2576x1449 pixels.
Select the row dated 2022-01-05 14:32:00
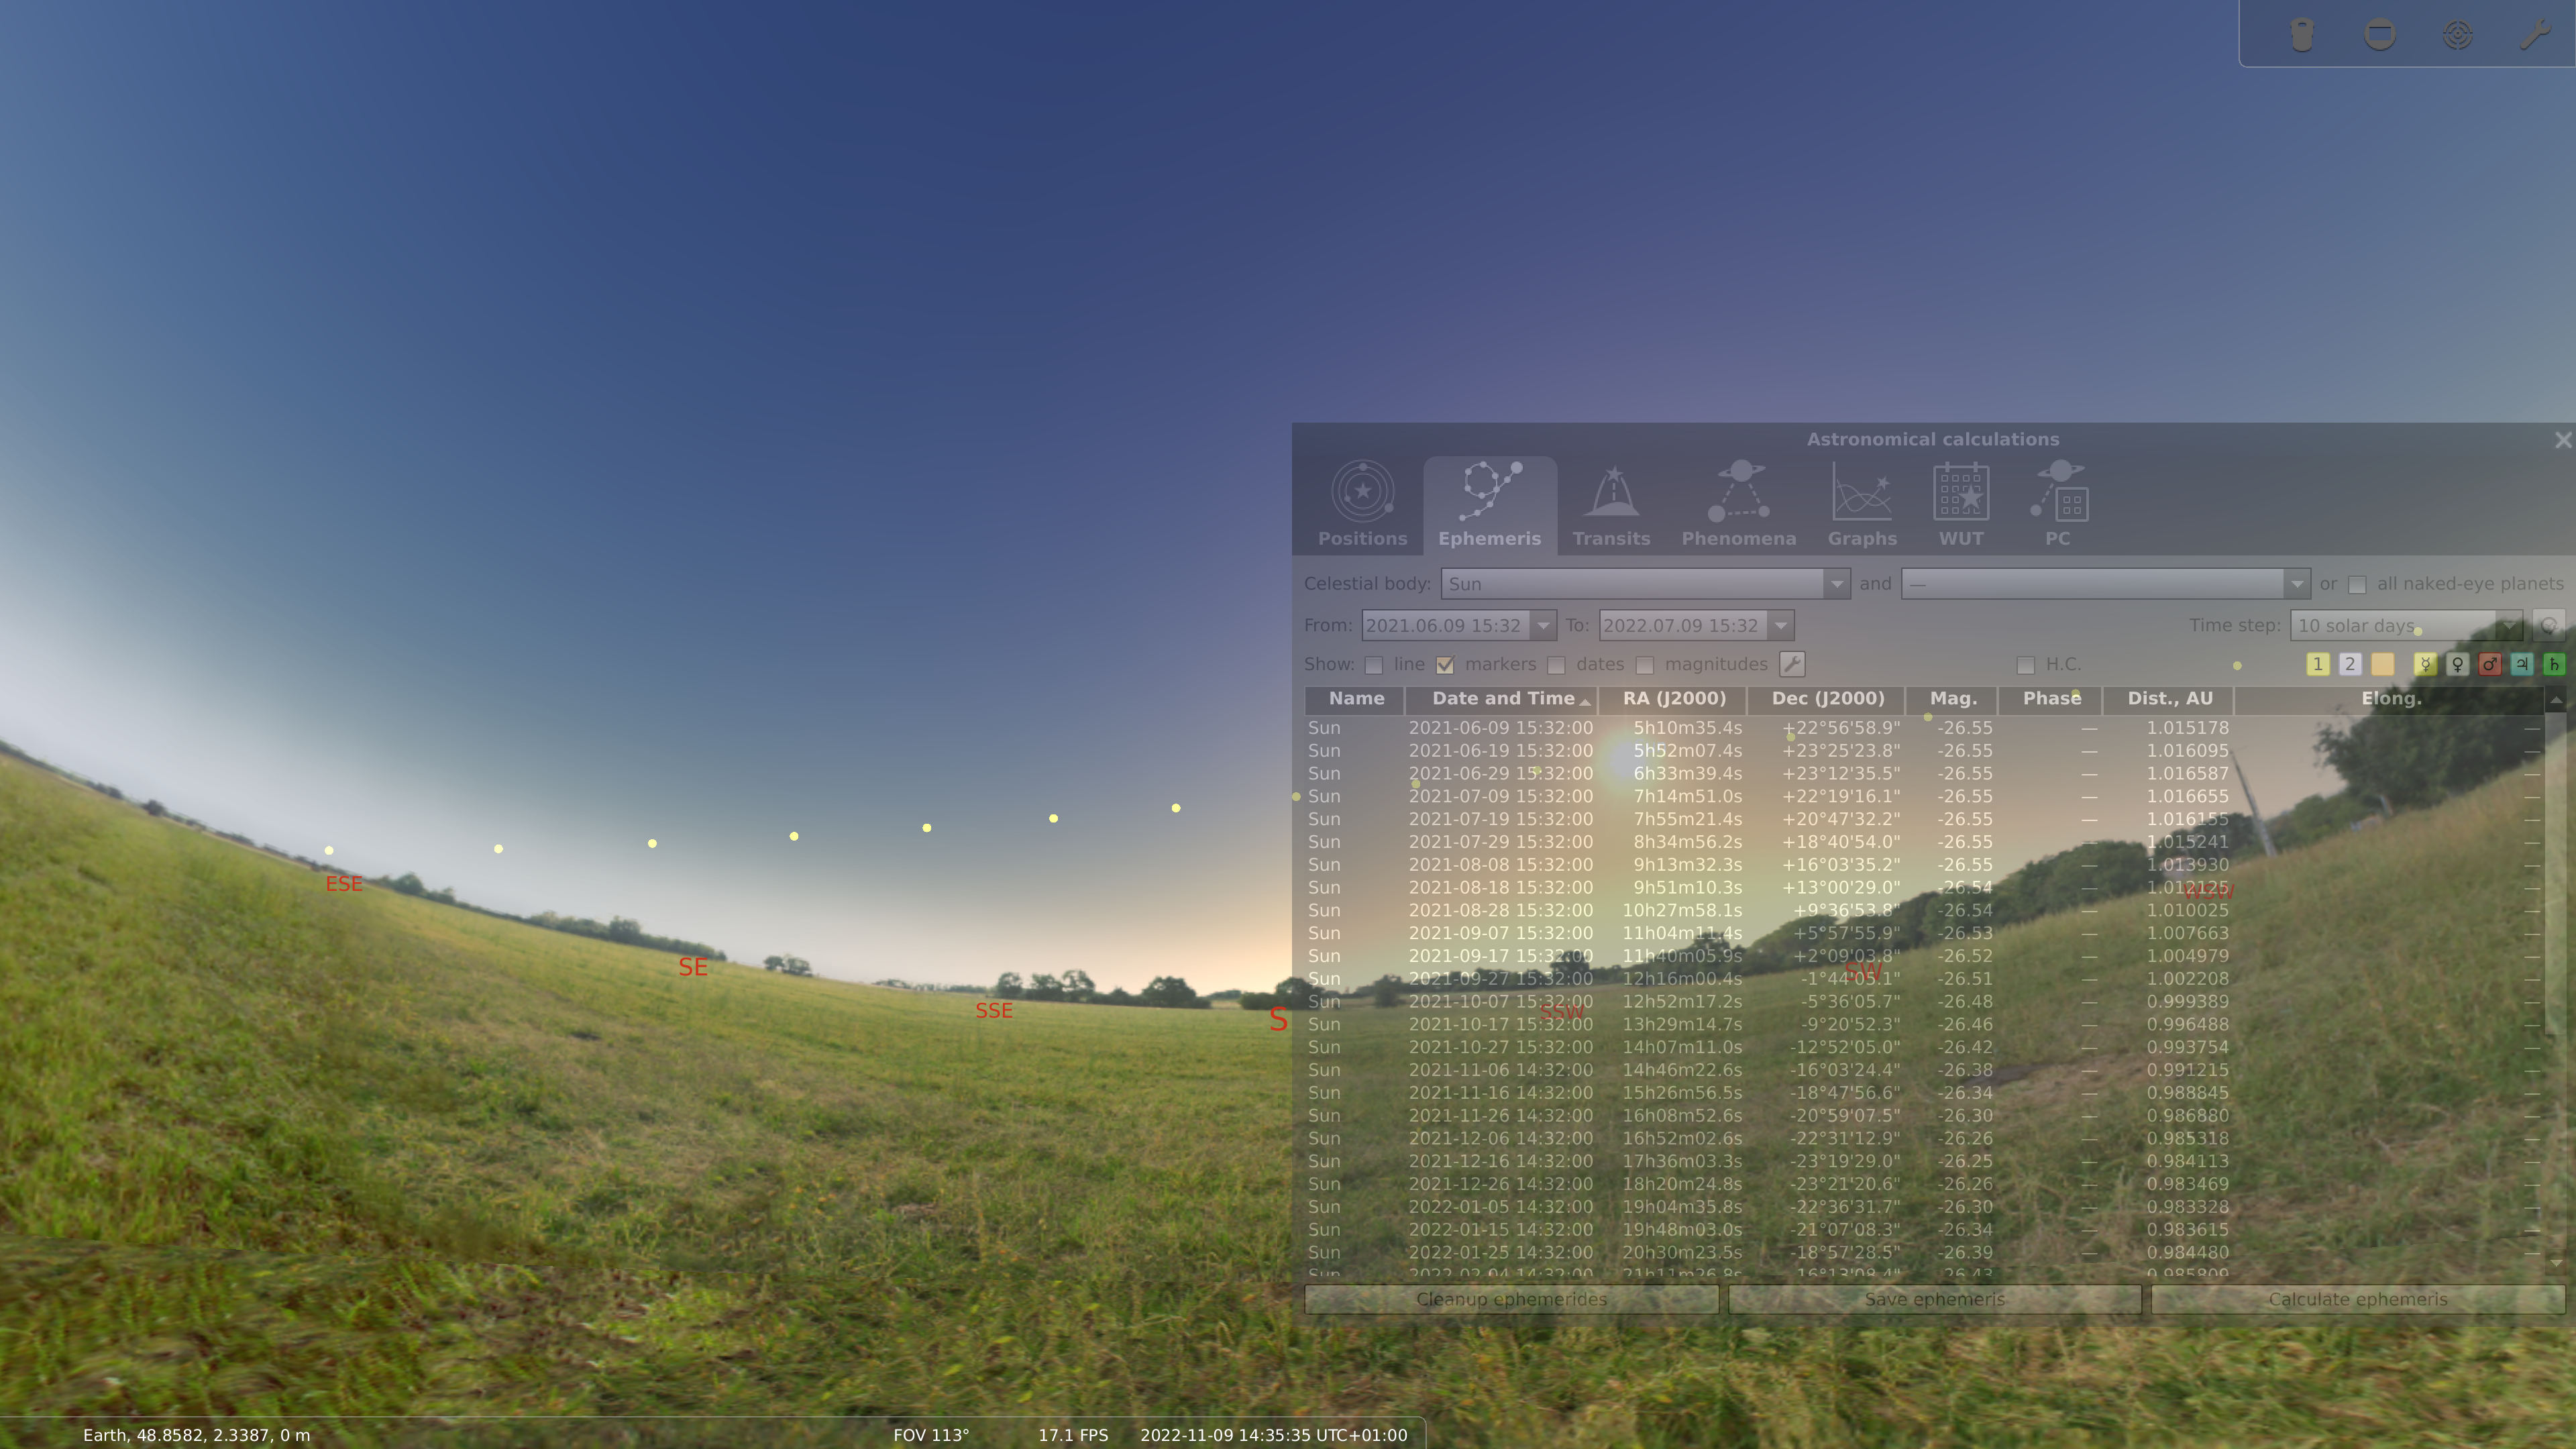point(1924,1207)
